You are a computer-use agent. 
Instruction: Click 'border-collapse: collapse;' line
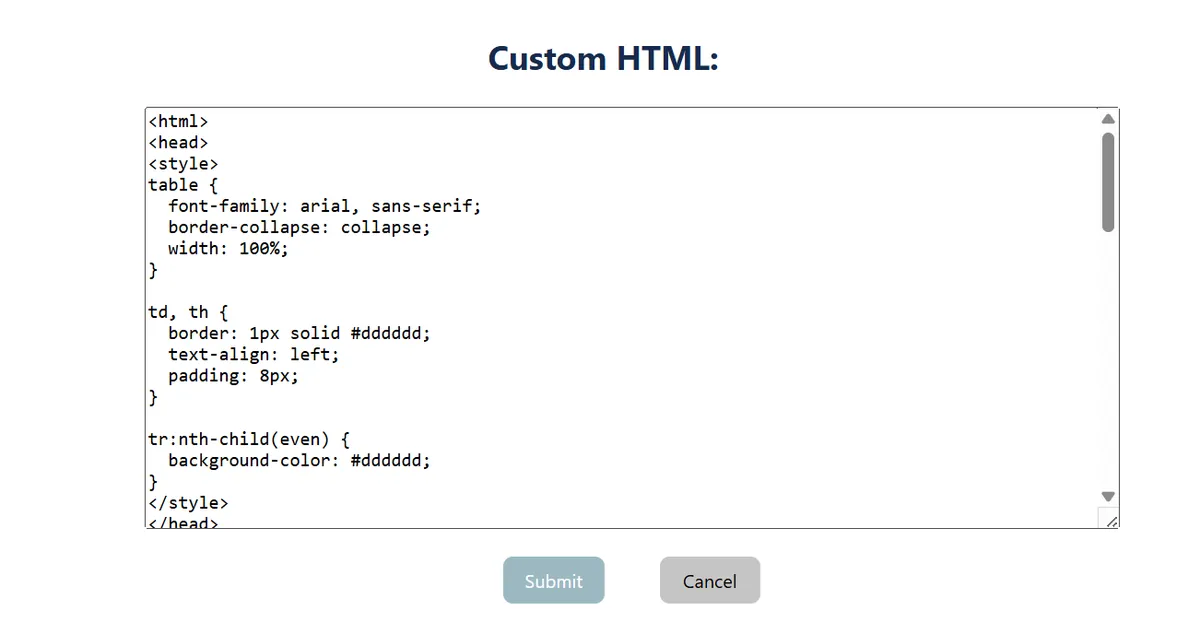[299, 227]
